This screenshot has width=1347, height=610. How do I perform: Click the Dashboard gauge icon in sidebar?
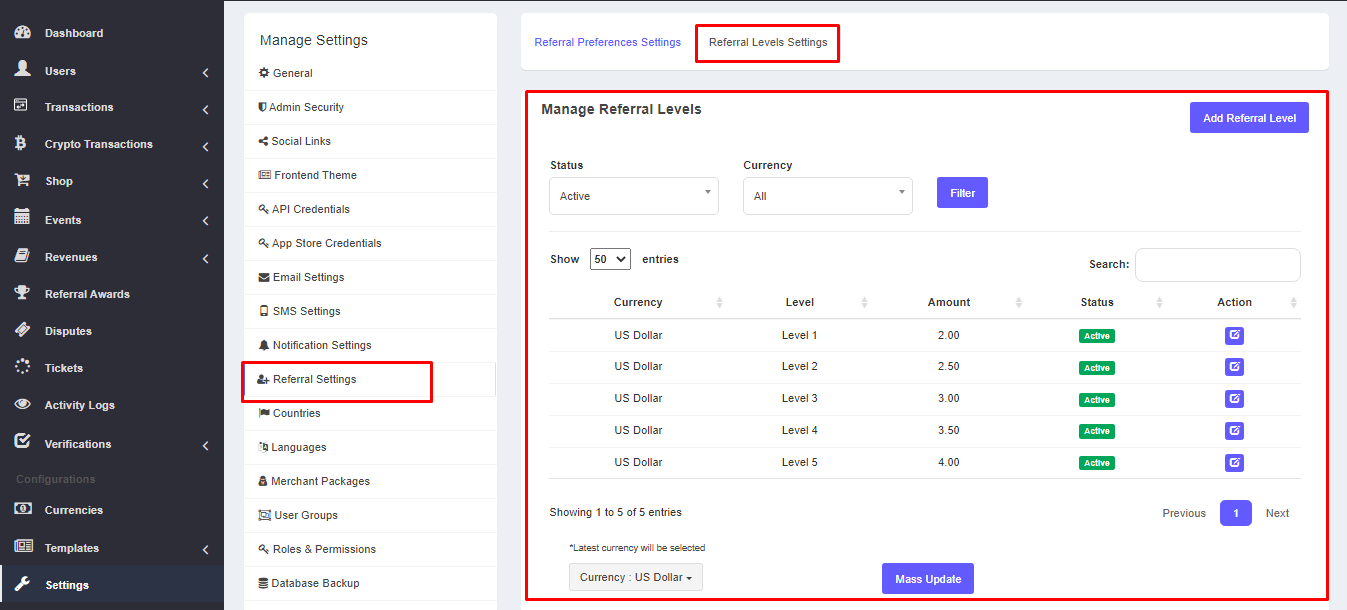pos(22,33)
